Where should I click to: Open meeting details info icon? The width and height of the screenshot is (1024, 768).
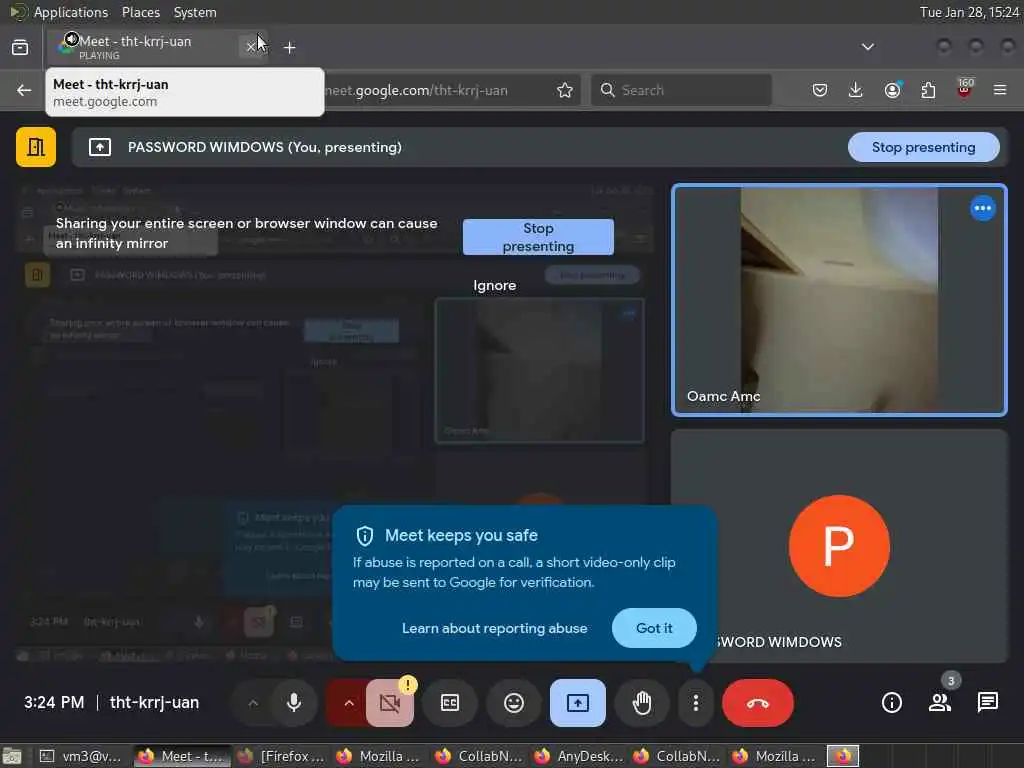point(891,703)
